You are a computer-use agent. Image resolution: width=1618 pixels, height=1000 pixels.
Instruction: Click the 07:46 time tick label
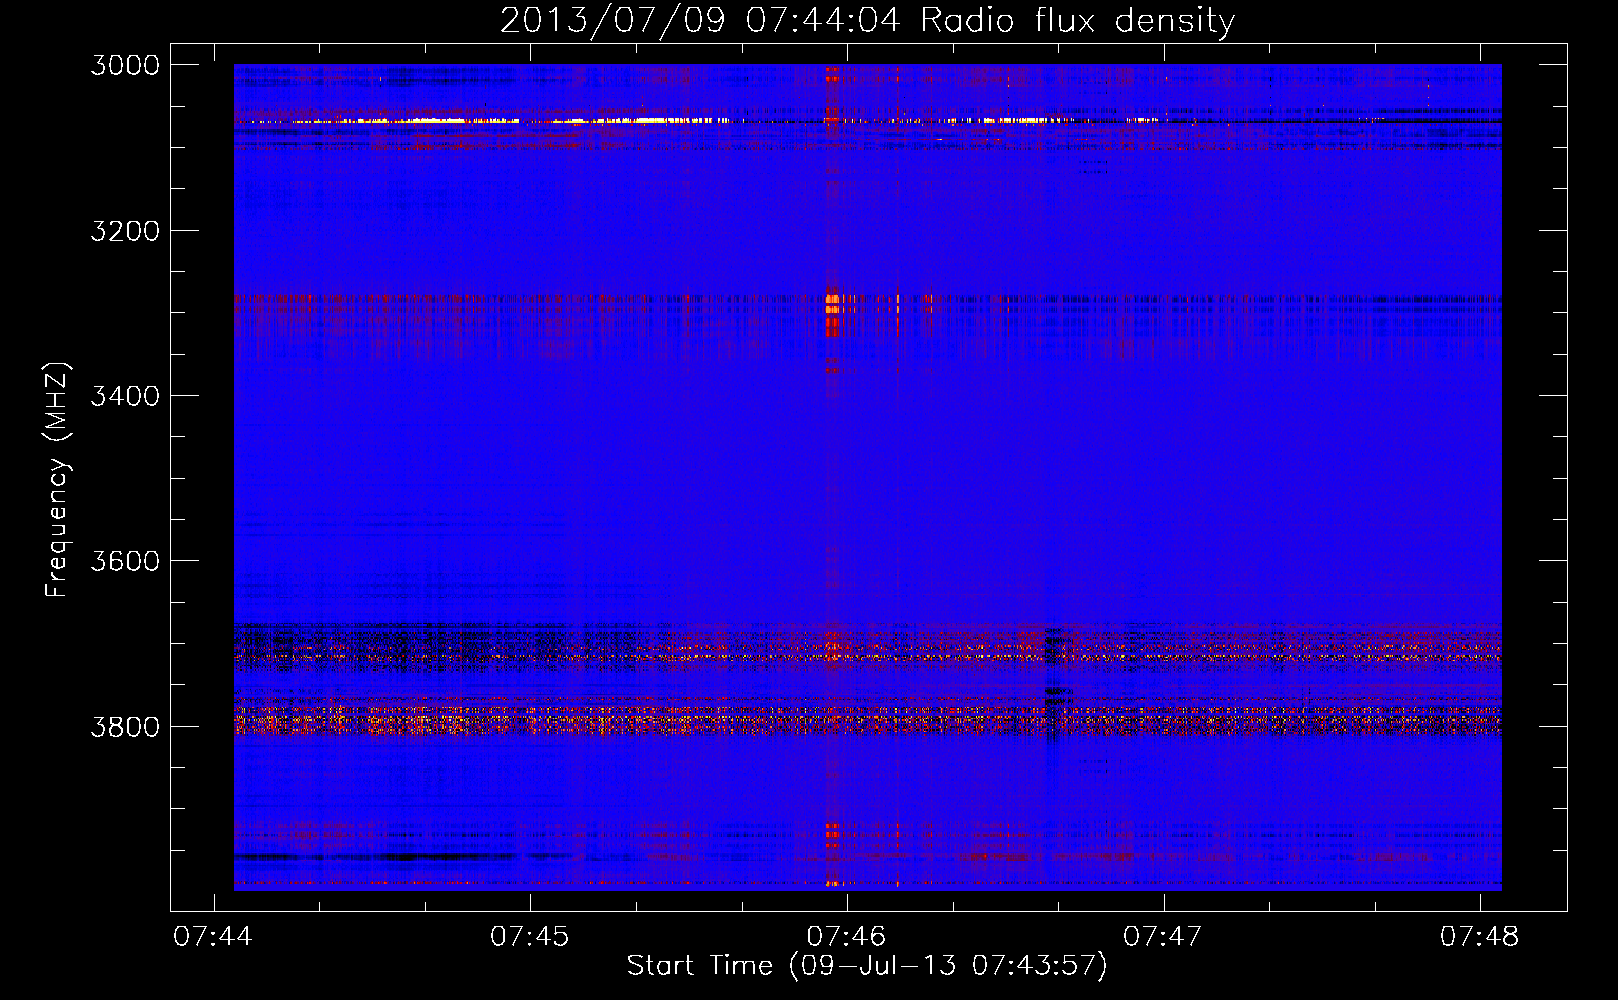pos(846,937)
